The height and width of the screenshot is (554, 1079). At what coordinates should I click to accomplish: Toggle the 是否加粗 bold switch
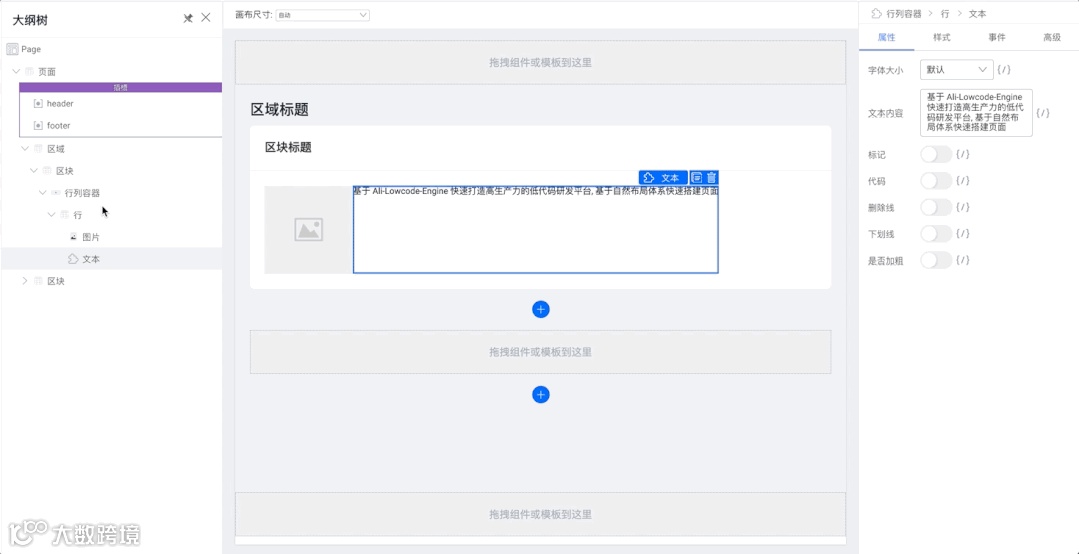point(936,260)
